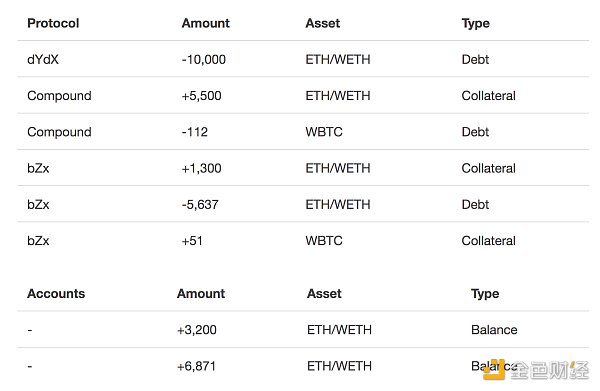Click the Type header in the first table
This screenshot has width=600, height=391.
[x=476, y=24]
